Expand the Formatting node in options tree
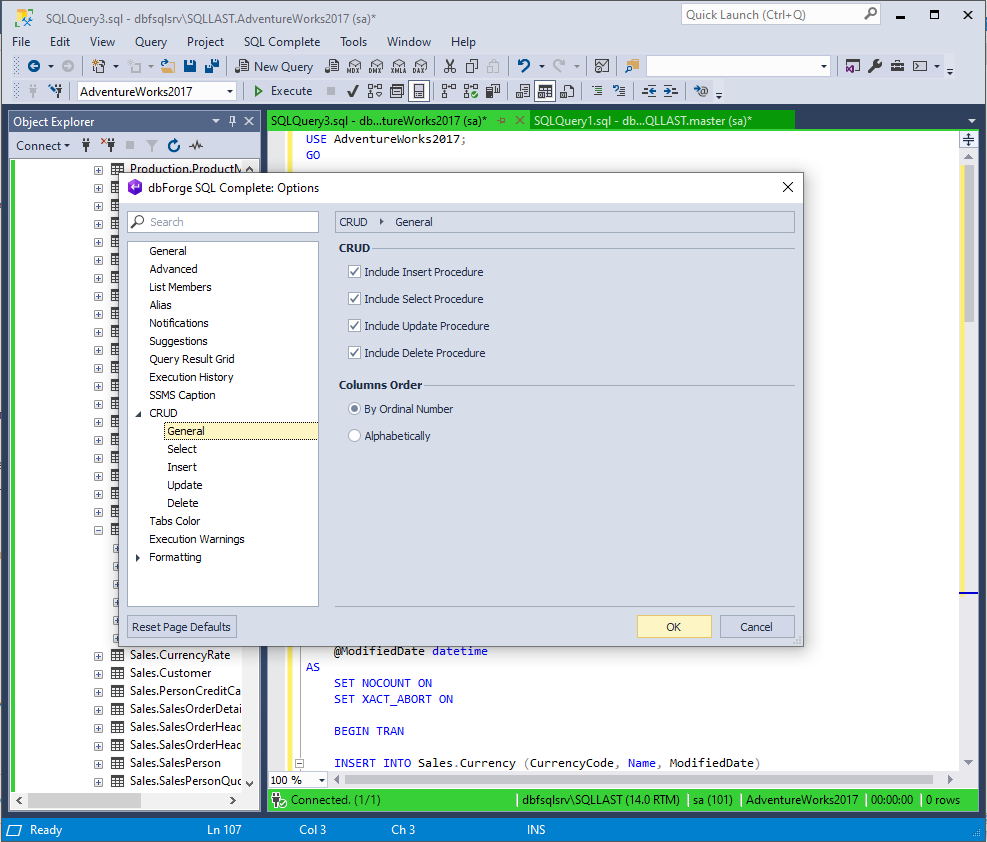 pyautogui.click(x=138, y=558)
